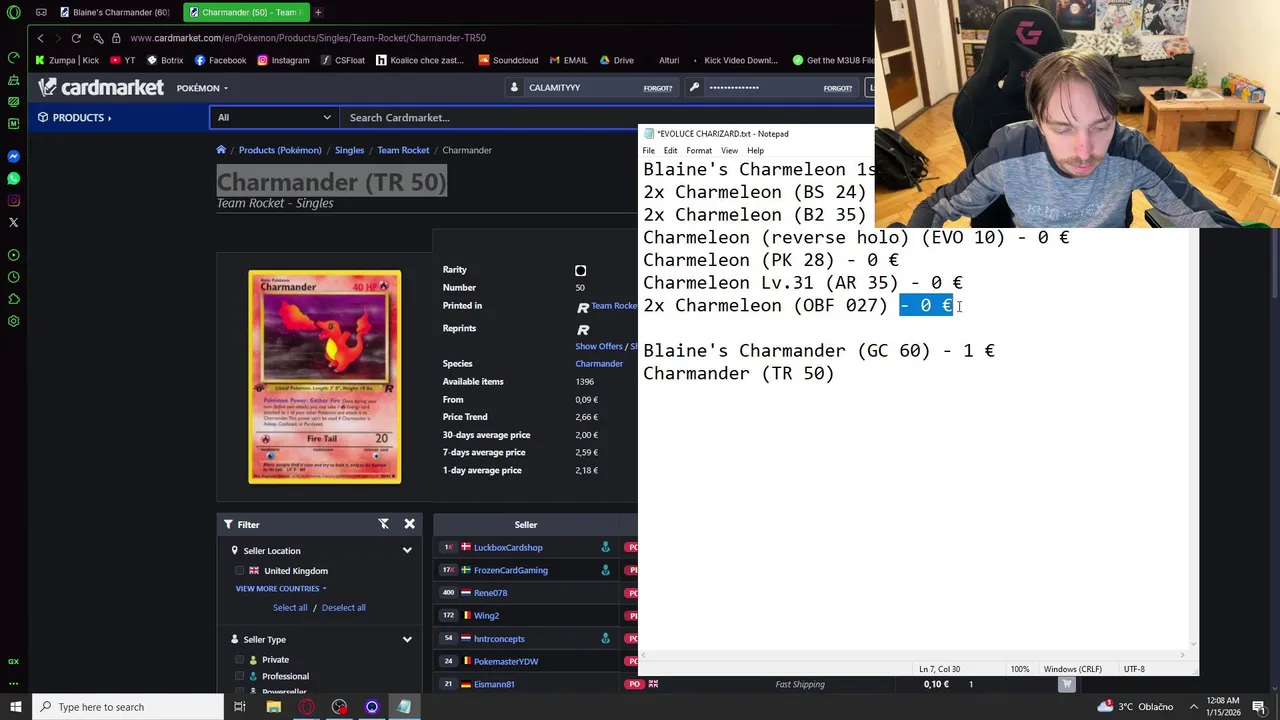
Task: Open Team Rocket breadcrumb link
Action: point(403,150)
